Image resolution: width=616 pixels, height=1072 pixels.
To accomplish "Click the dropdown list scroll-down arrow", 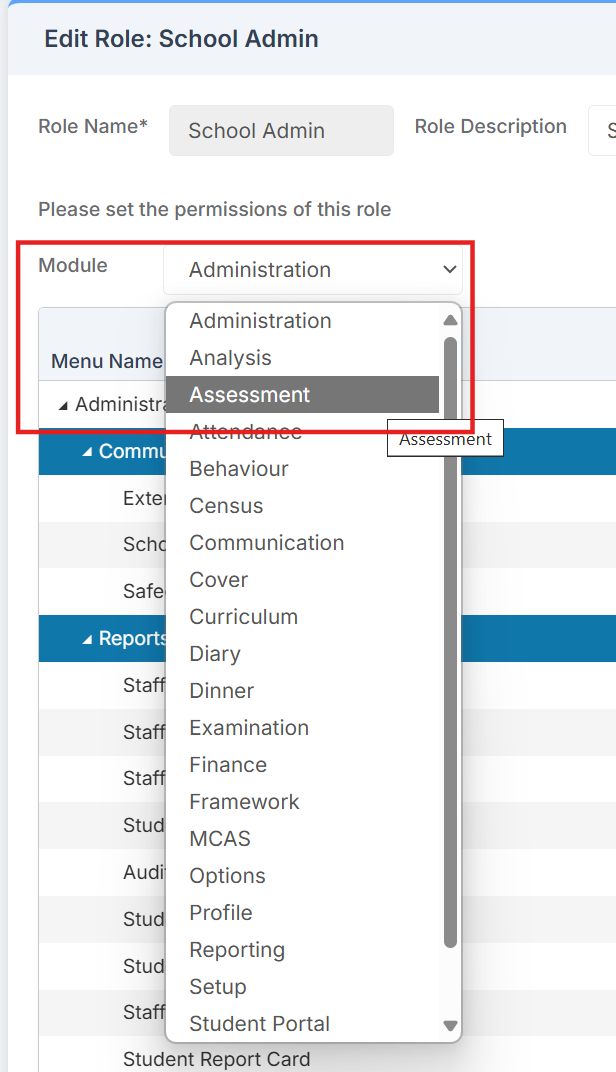I will pos(450,1025).
